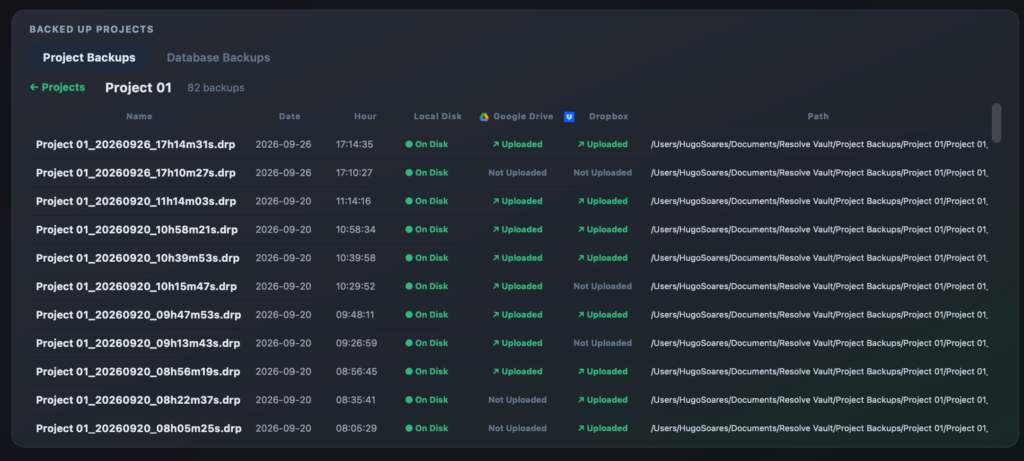Switch to the Project Backups tab
Image resolution: width=1024 pixels, height=461 pixels.
tap(89, 57)
